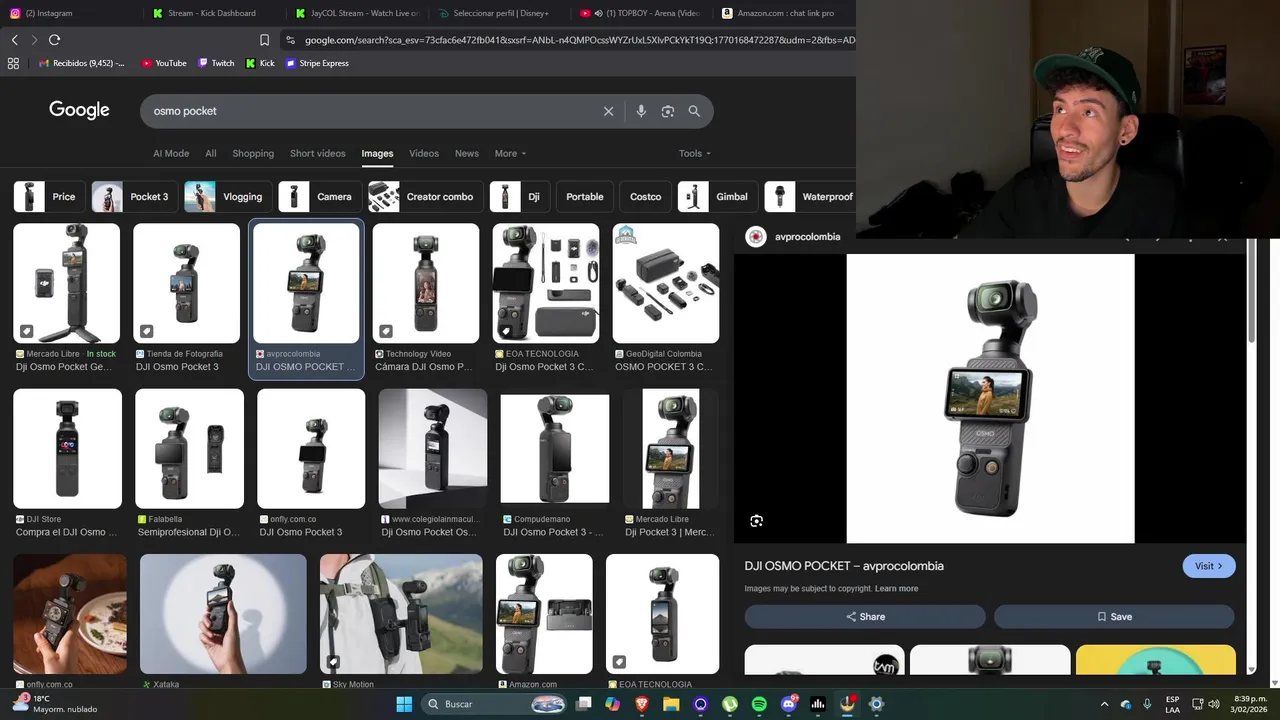Image resolution: width=1280 pixels, height=720 pixels.
Task: Click the Visit button in preview panel
Action: pos(1209,566)
